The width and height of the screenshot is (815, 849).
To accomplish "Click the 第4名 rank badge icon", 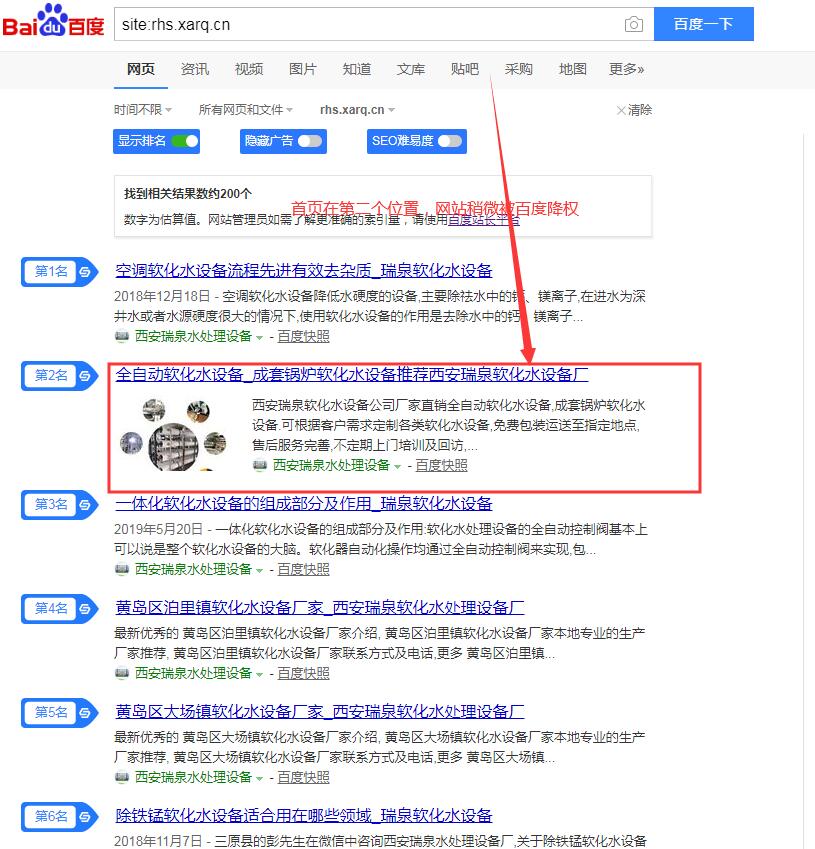I will click(x=59, y=608).
